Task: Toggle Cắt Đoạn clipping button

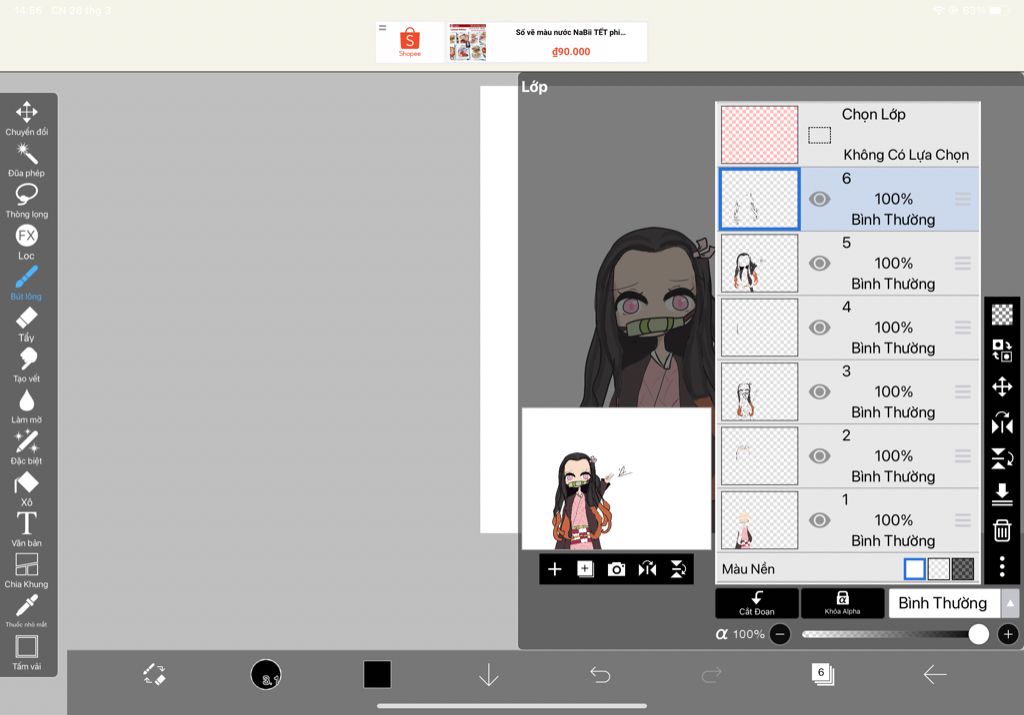Action: click(757, 603)
